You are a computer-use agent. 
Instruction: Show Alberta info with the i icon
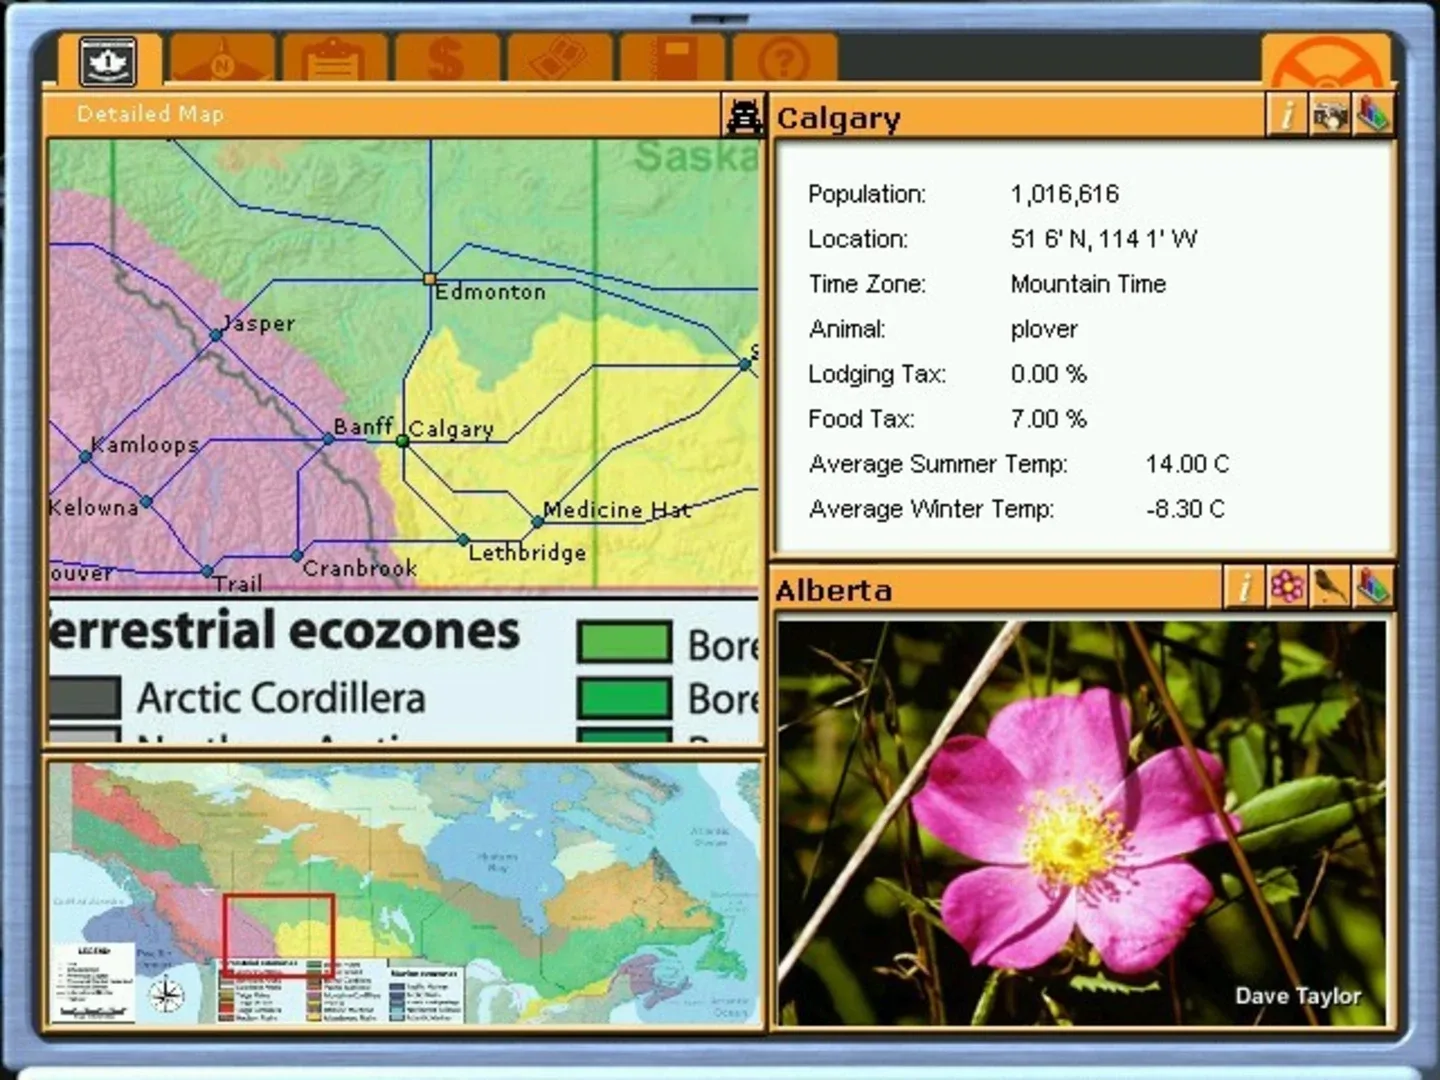coord(1244,587)
